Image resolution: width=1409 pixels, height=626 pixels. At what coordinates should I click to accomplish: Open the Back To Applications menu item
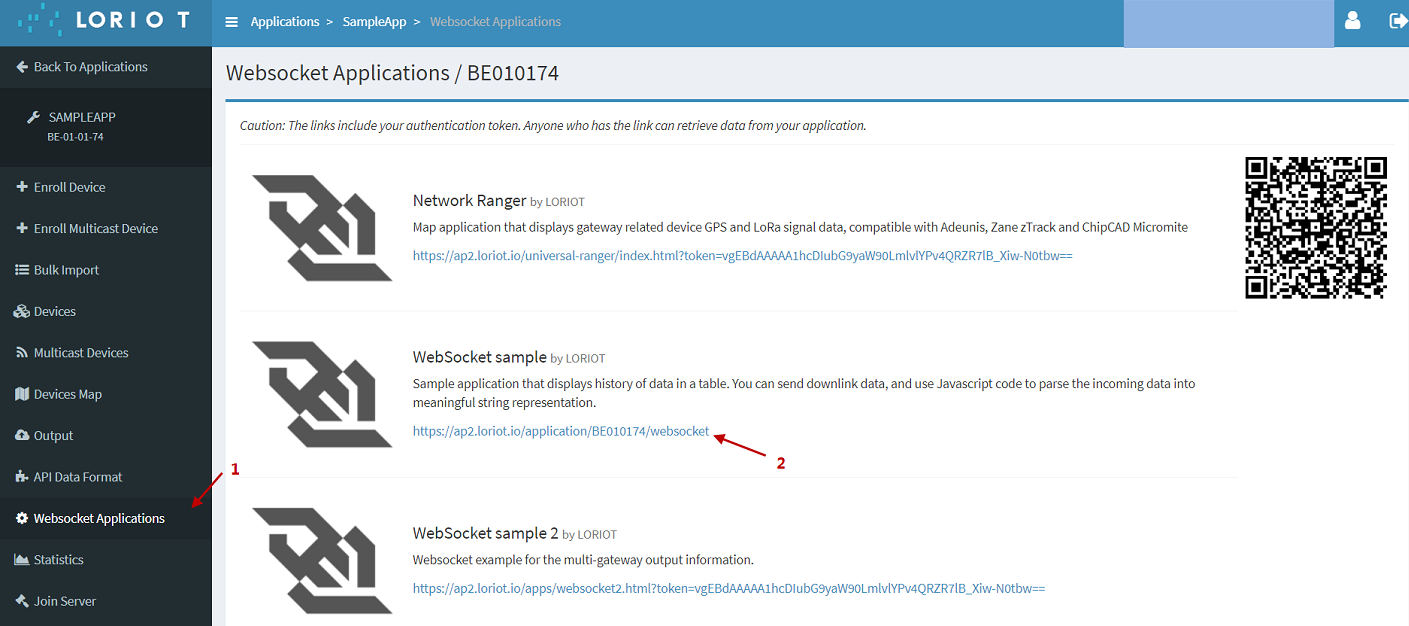[x=105, y=67]
